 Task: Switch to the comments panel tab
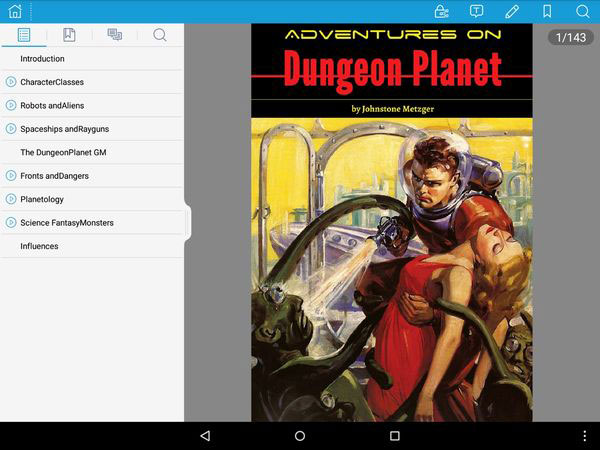tap(114, 35)
